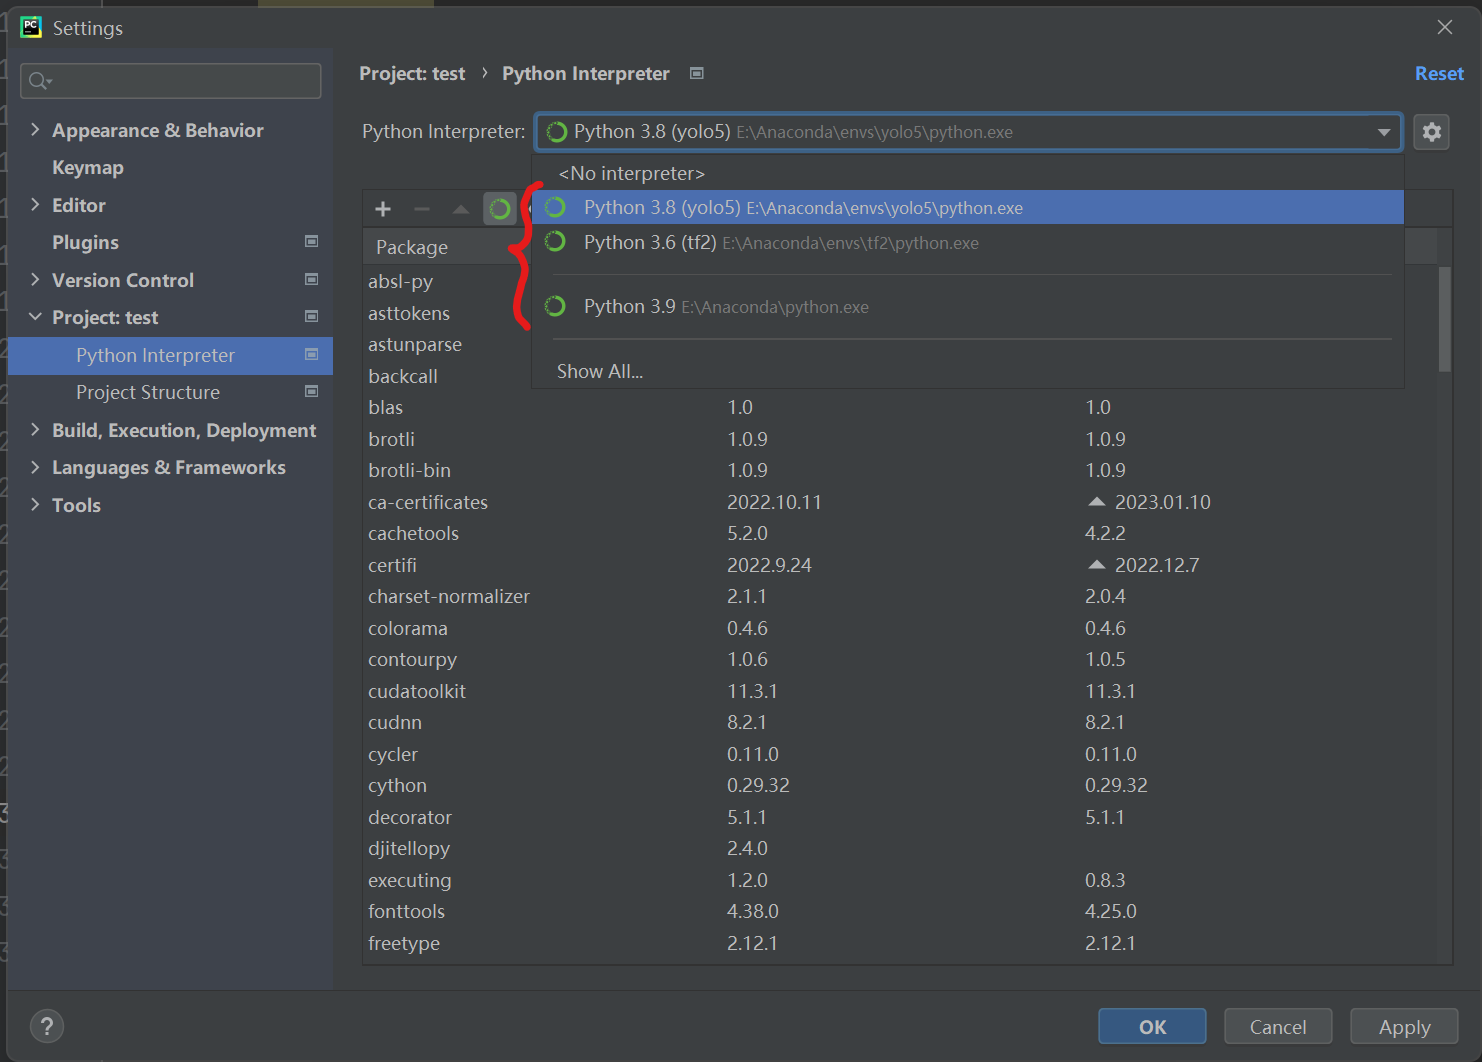Click the search magnifier icon
Screen dimensions: 1482x1062
coord(39,81)
